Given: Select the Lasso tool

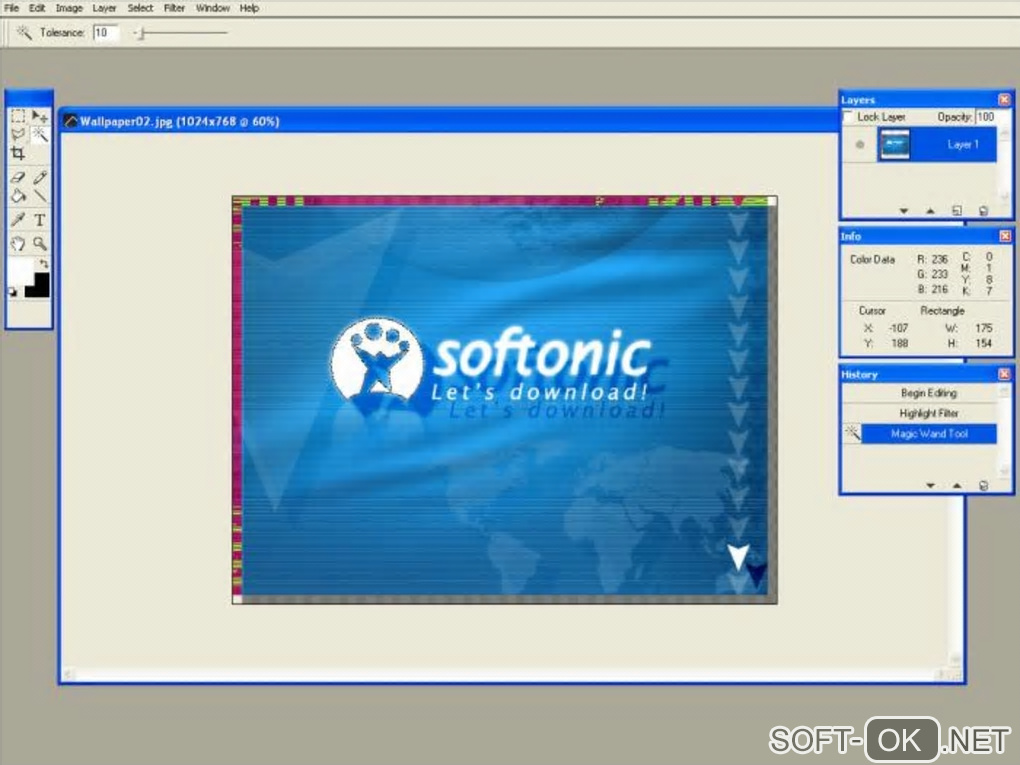Looking at the screenshot, I should (18, 135).
